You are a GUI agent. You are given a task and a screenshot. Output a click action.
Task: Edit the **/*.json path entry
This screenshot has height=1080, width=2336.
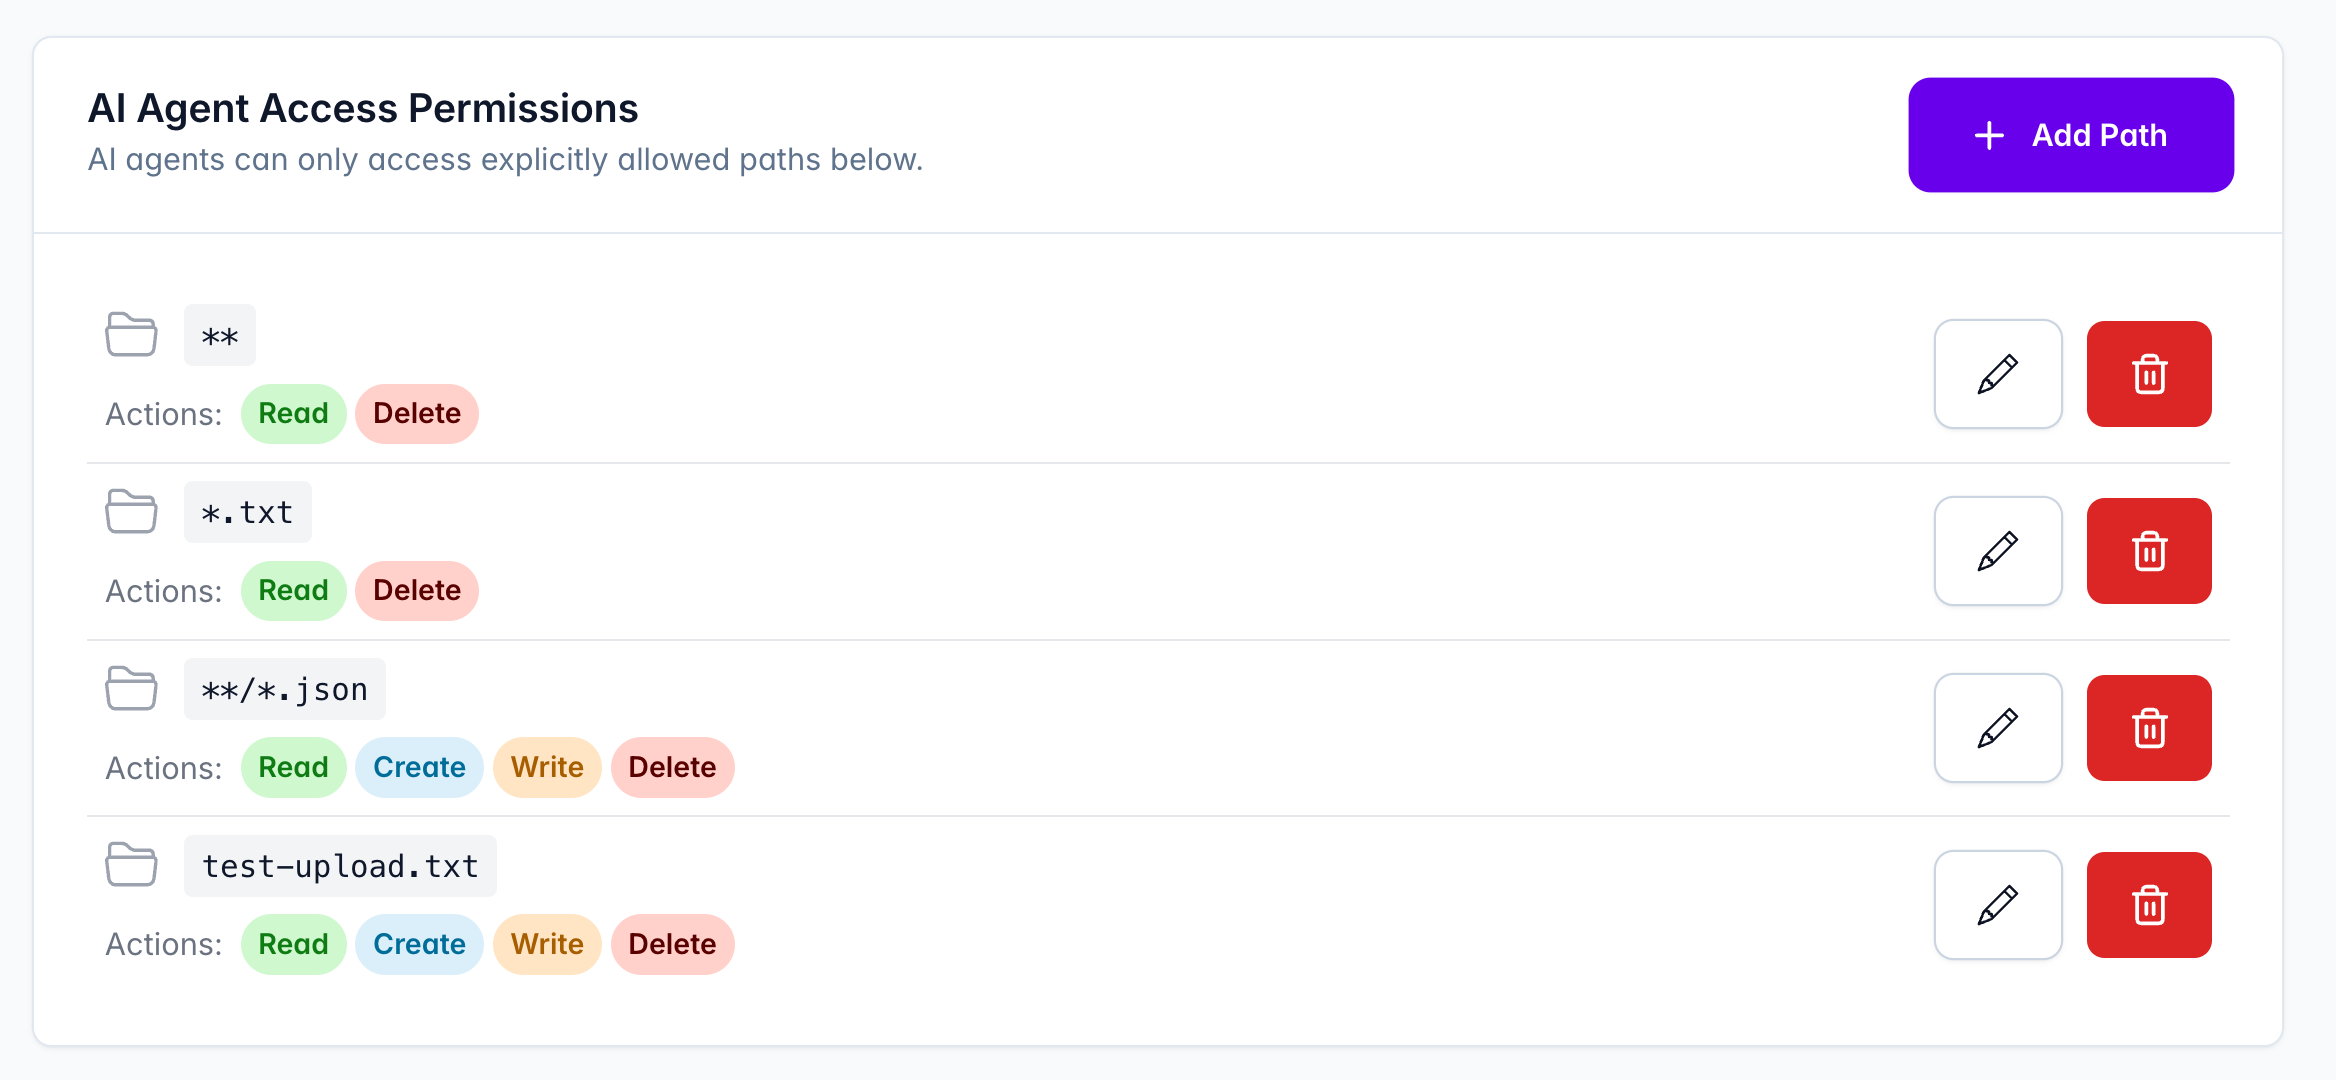(x=1997, y=728)
